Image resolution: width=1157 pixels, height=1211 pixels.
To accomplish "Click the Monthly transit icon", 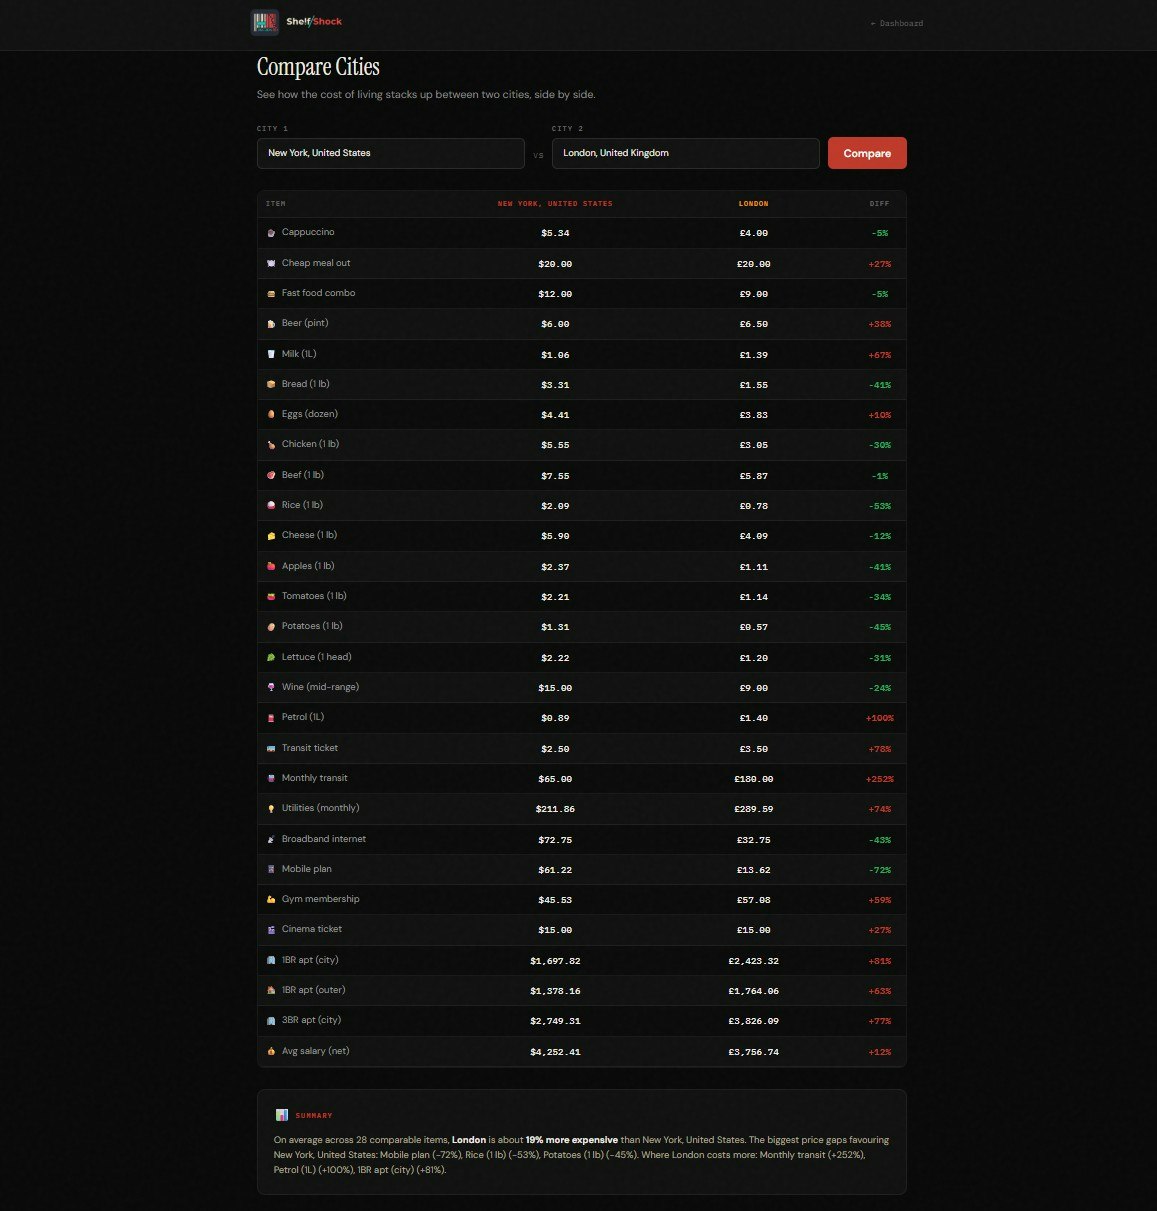I will (271, 778).
